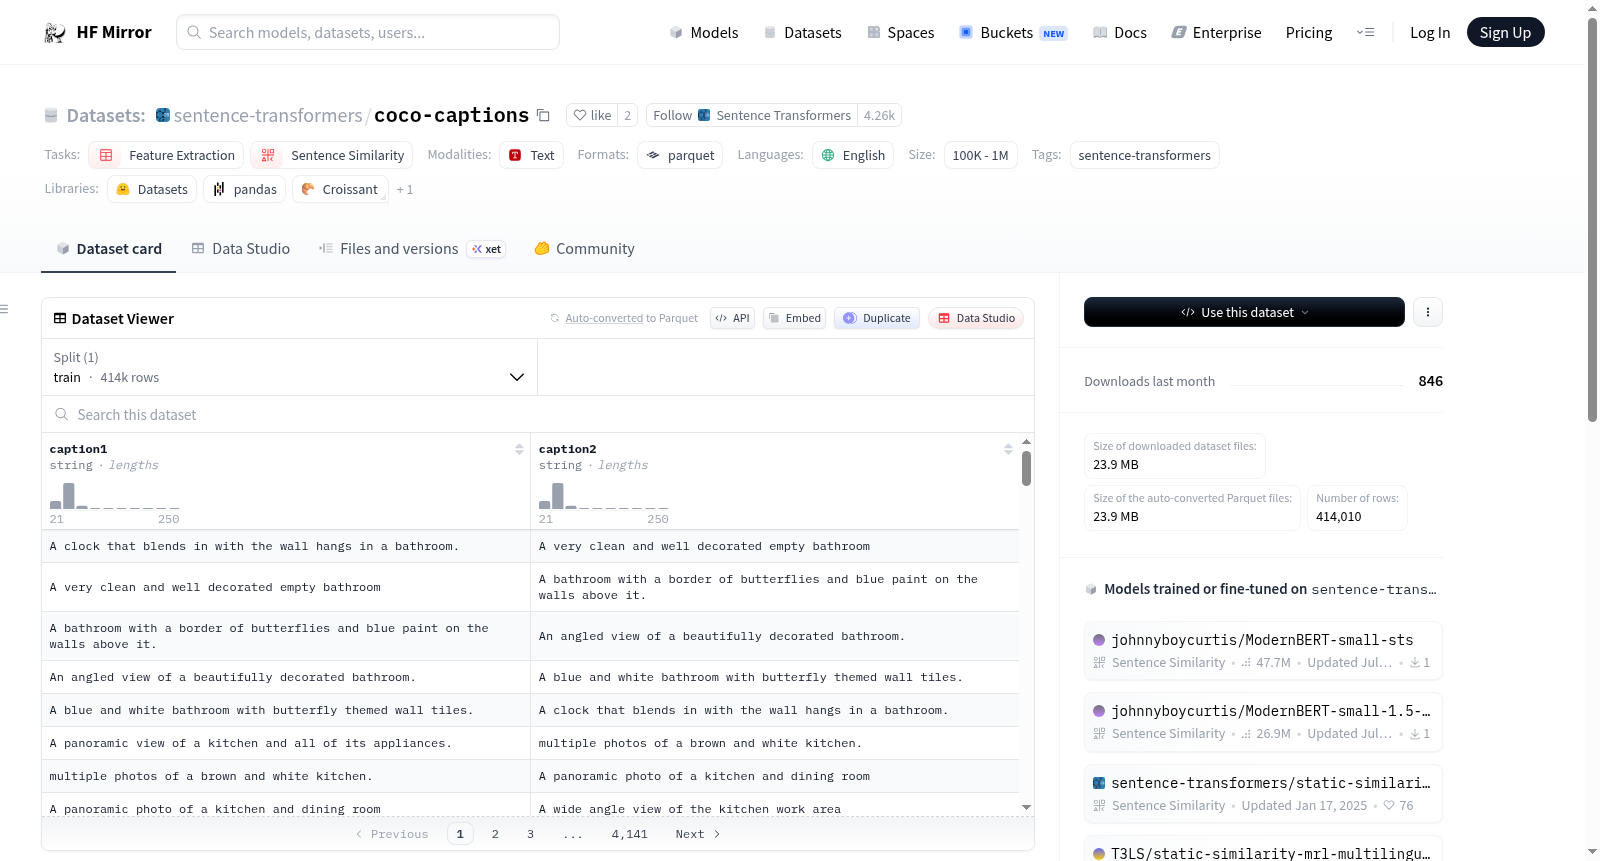
Task: Click the Sentence Similarity task icon
Action: point(268,155)
